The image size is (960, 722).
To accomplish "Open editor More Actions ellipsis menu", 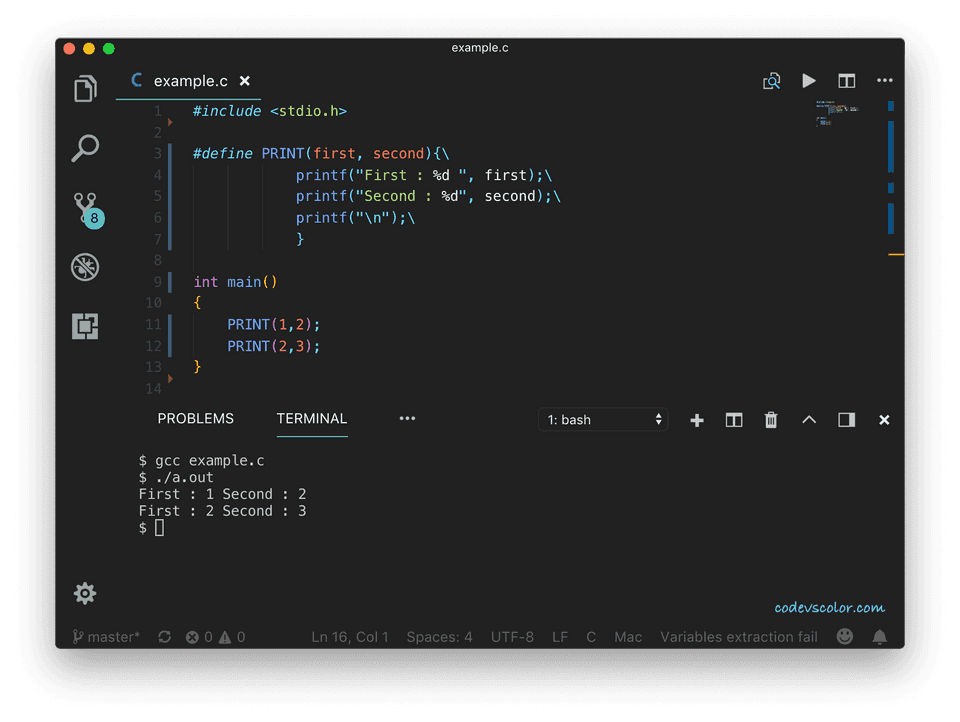I will coord(884,81).
